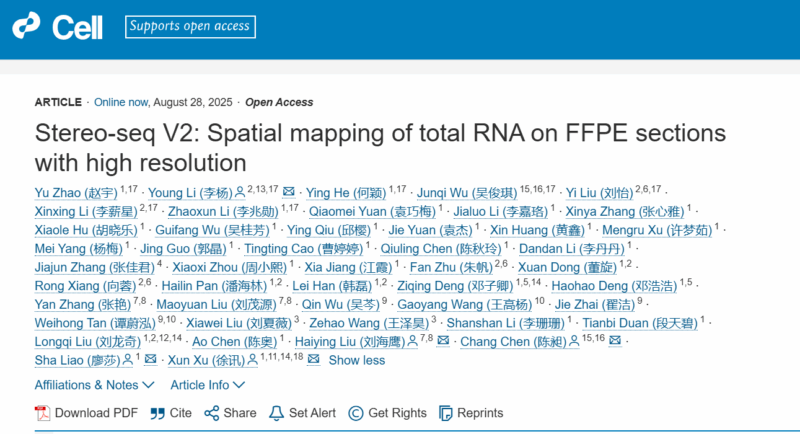Viewport: 800px width, 434px height.
Task: Open author Xiaole Hu link
Action: tap(86, 231)
